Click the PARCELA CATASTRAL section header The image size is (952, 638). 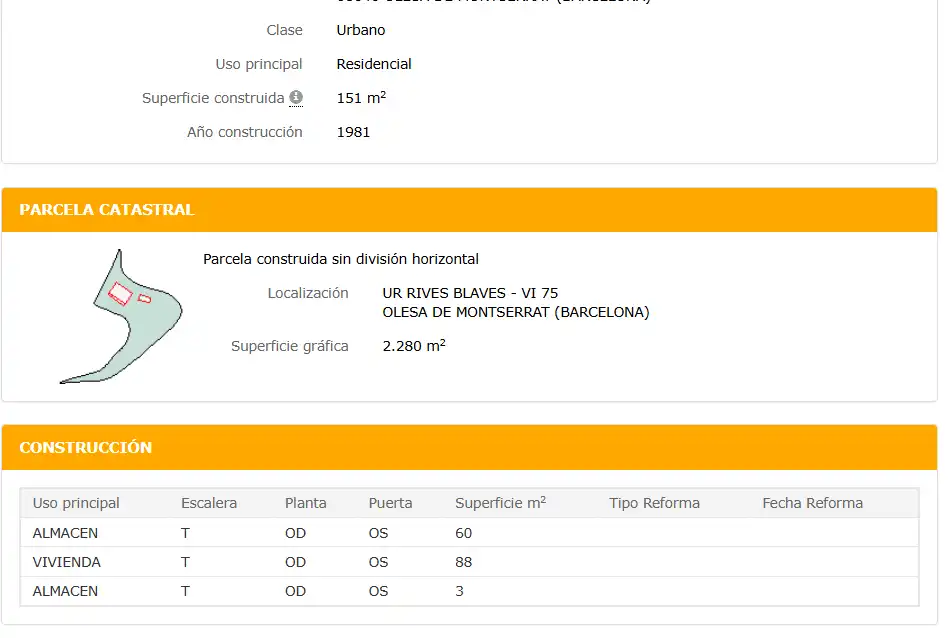(469, 210)
